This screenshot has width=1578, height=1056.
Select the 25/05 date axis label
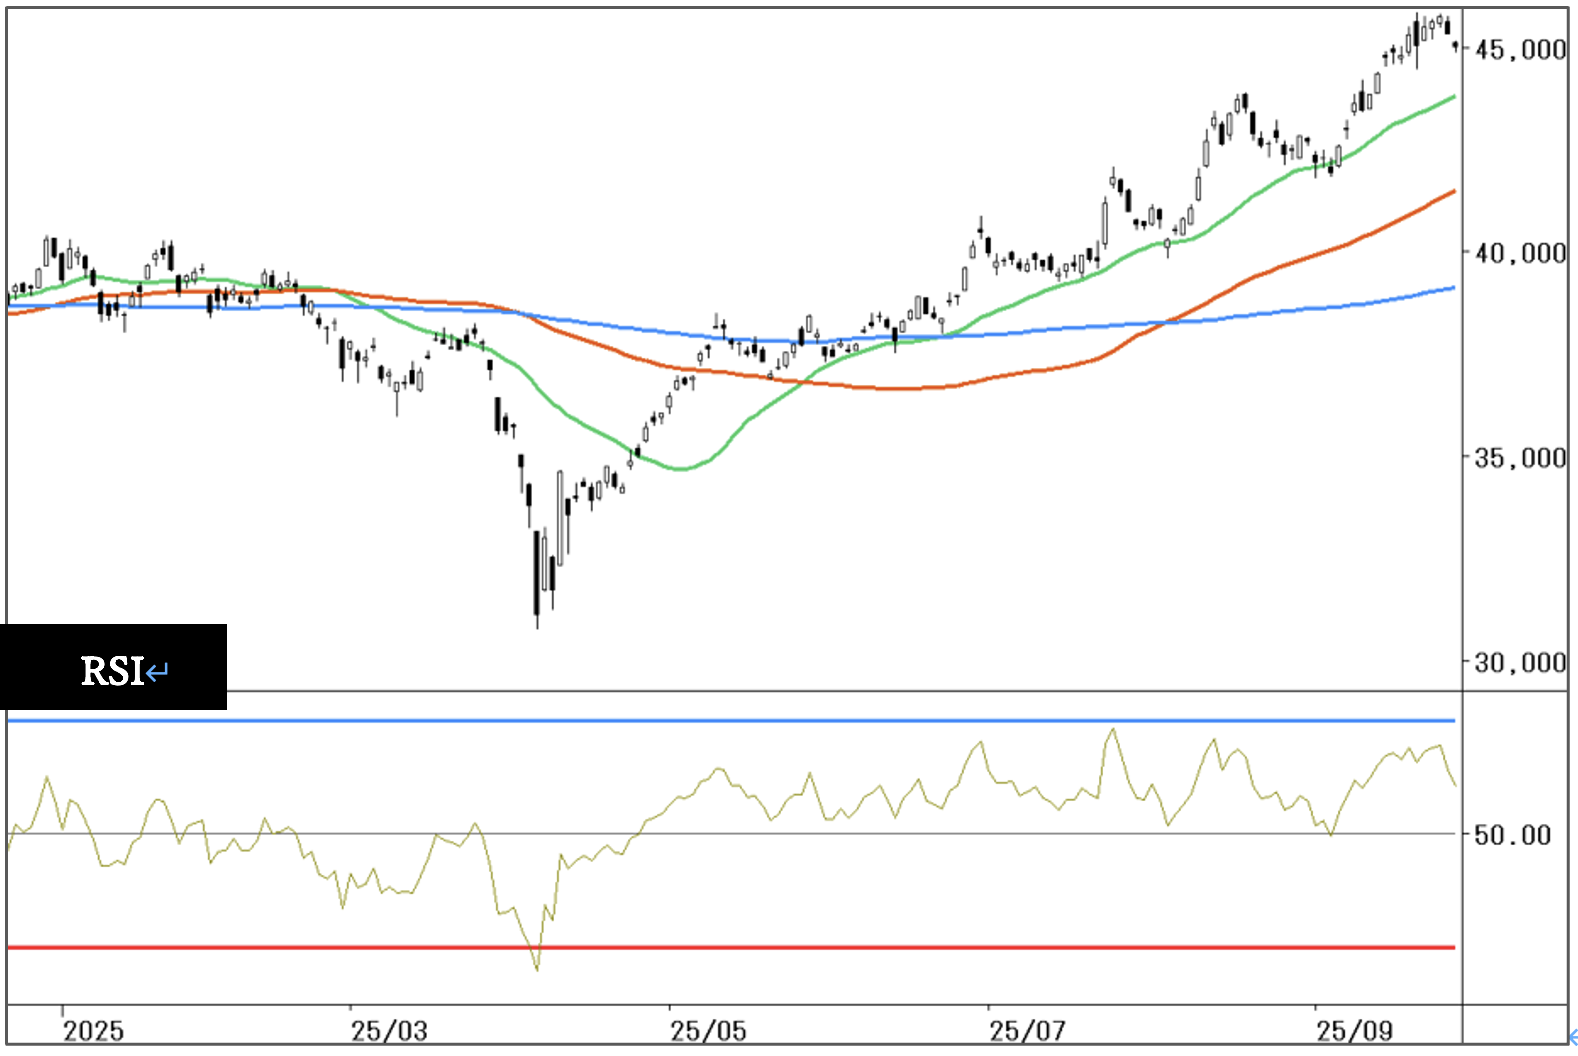(x=708, y=1031)
